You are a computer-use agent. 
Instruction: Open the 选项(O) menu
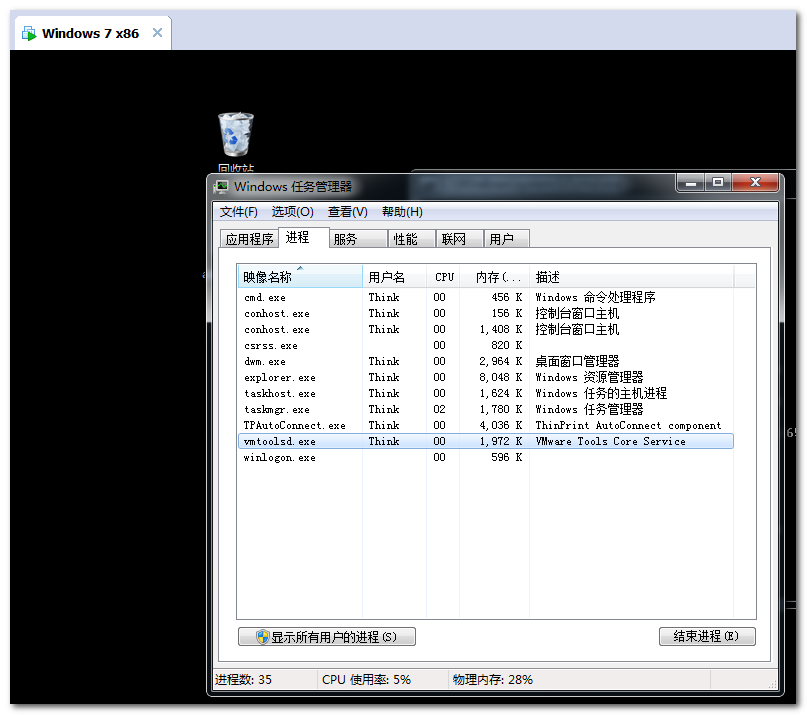pos(292,212)
